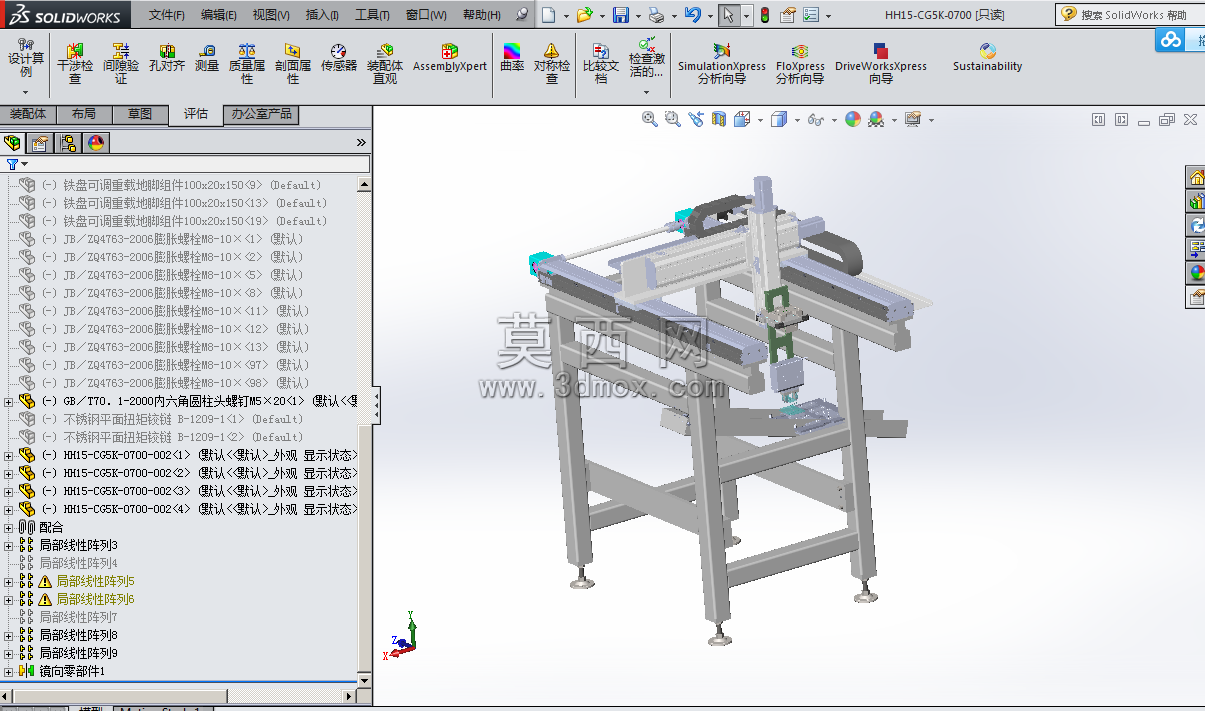
Task: Toggle 曲率 curvature display
Action: click(512, 58)
